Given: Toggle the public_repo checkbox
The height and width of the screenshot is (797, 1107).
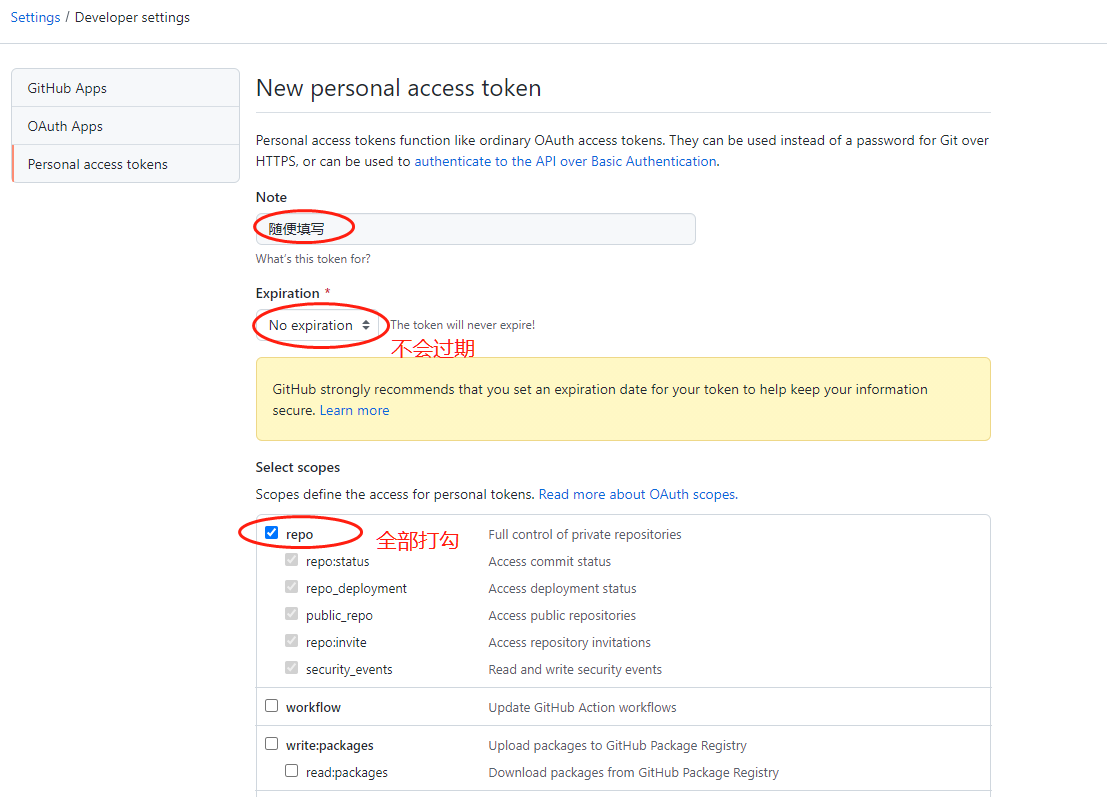Looking at the screenshot, I should [x=292, y=614].
